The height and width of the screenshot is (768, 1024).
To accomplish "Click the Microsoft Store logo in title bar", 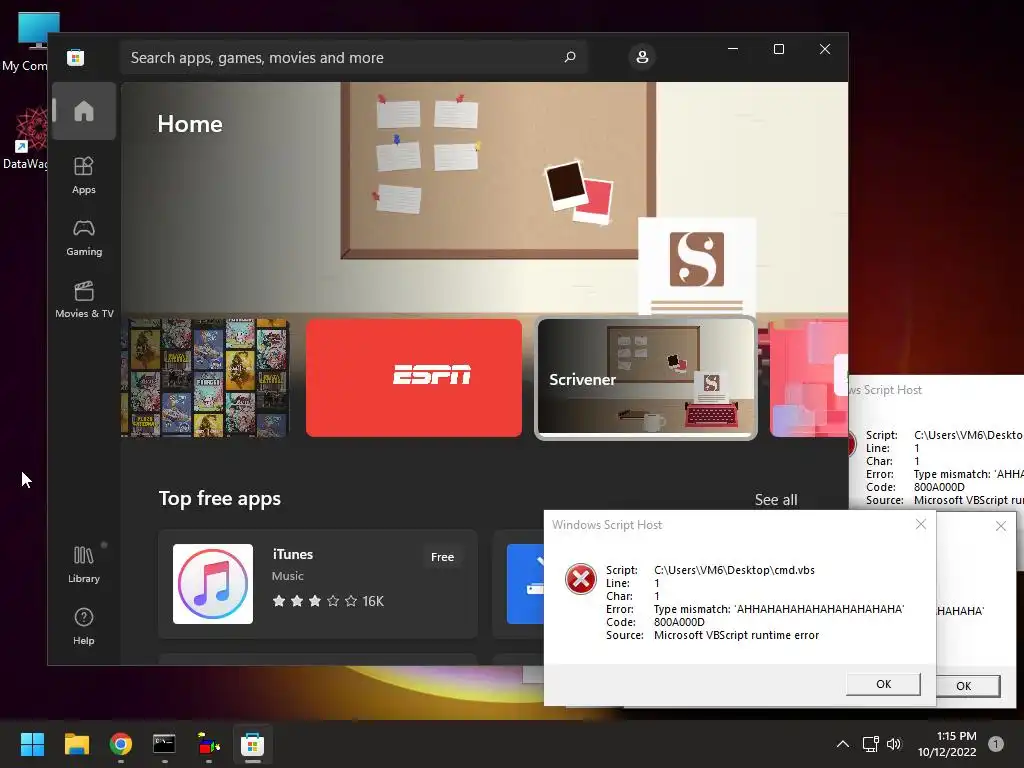I will 76,57.
